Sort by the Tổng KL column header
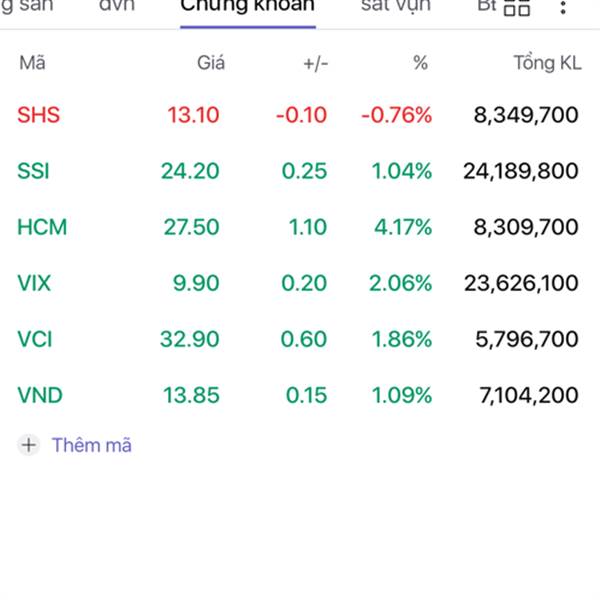 [547, 63]
